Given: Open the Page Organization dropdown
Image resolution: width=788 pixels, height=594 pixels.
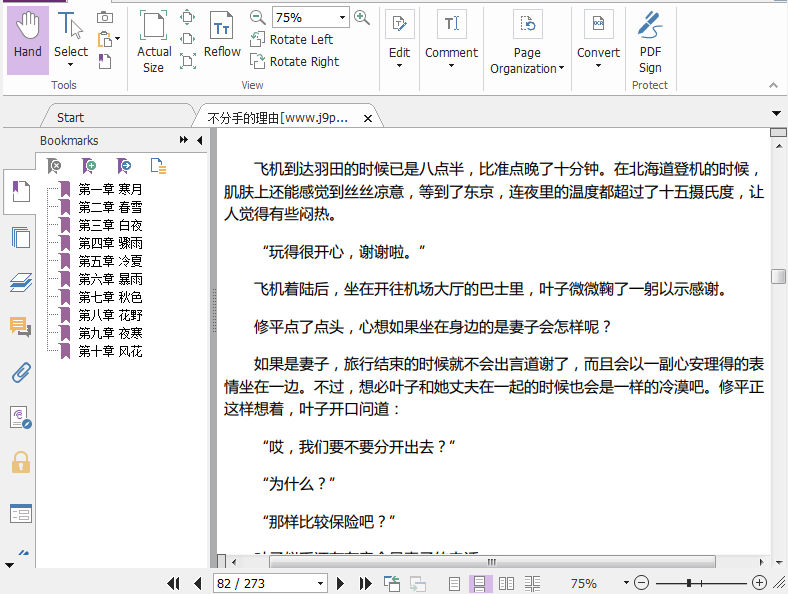Looking at the screenshot, I should [x=527, y=42].
